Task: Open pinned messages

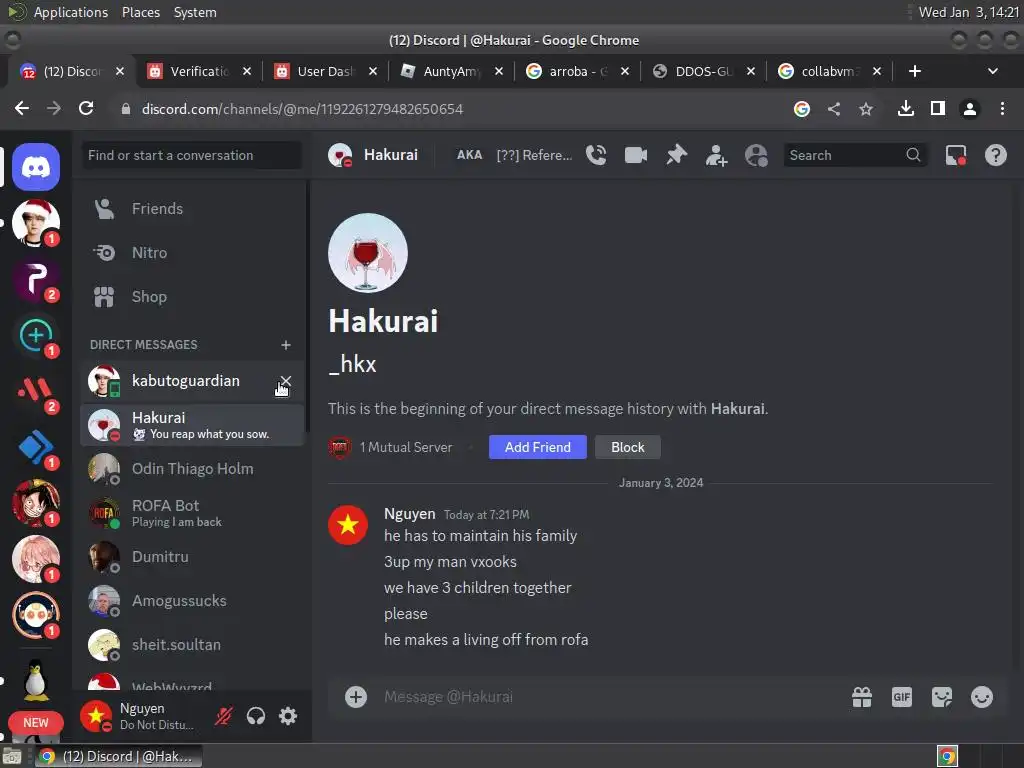Action: point(676,155)
